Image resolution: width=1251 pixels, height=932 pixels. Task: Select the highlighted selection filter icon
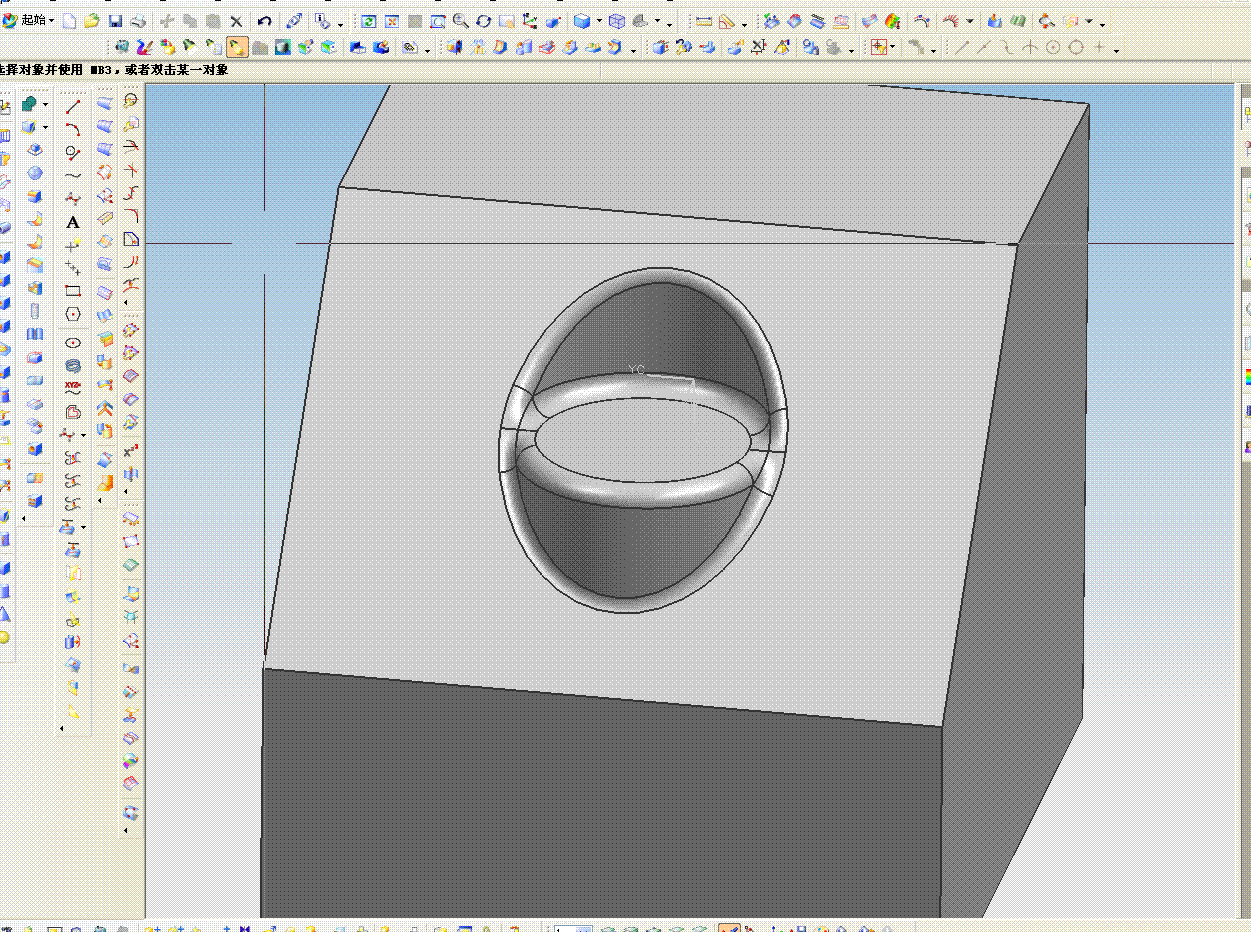(x=237, y=46)
